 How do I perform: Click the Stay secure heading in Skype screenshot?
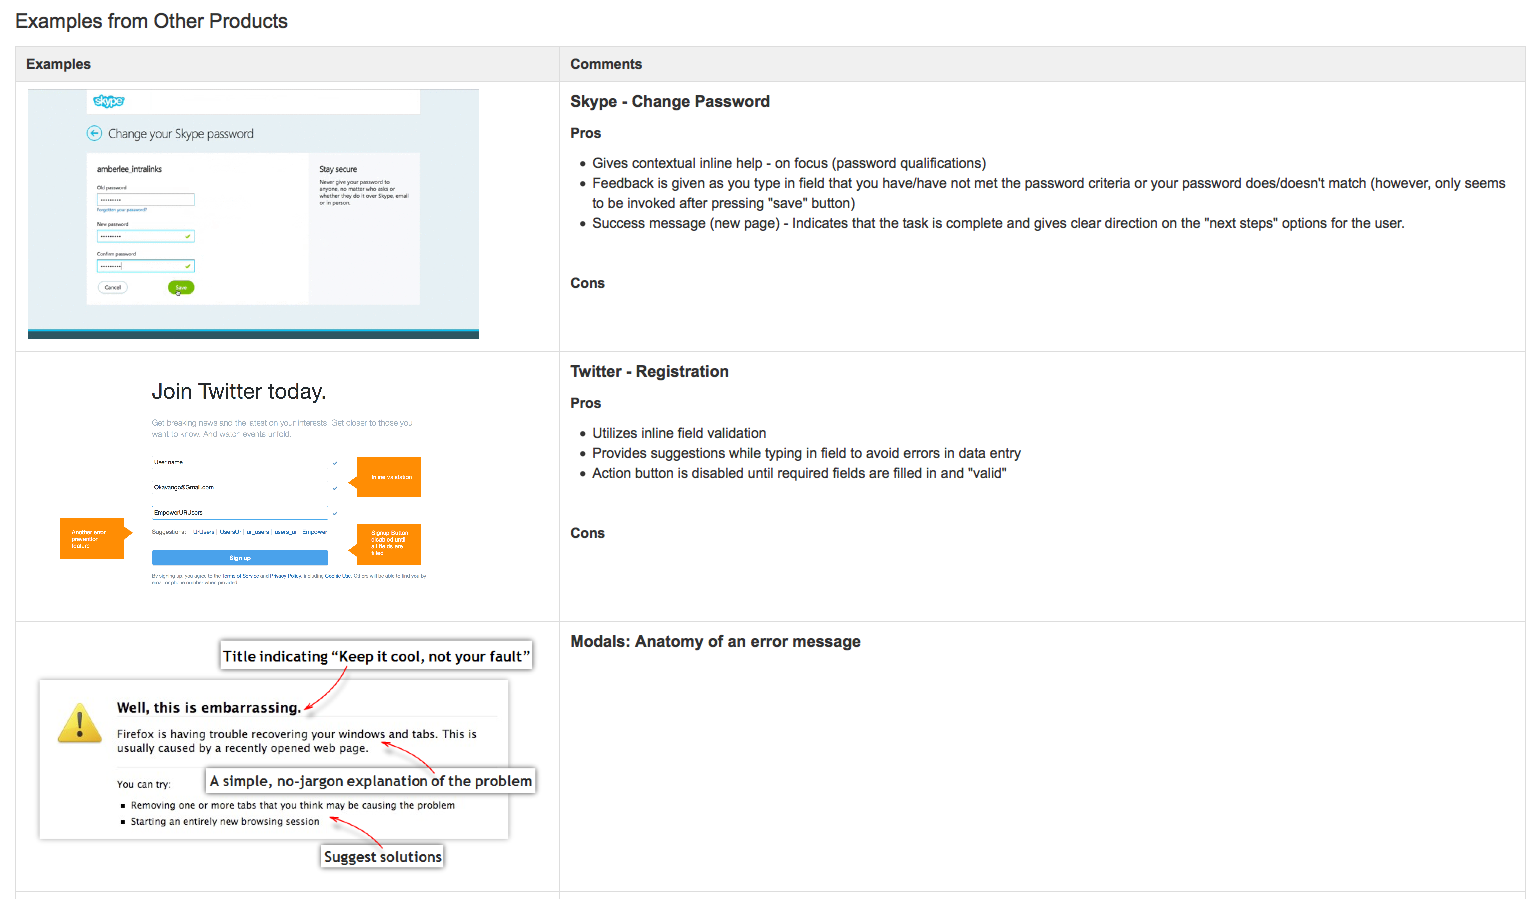coord(338,169)
